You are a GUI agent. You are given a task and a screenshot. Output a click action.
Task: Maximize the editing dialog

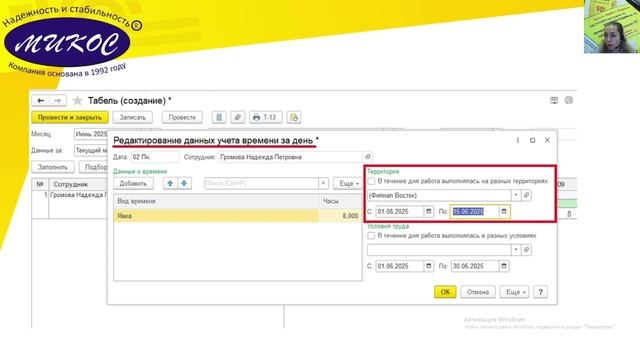(x=532, y=140)
